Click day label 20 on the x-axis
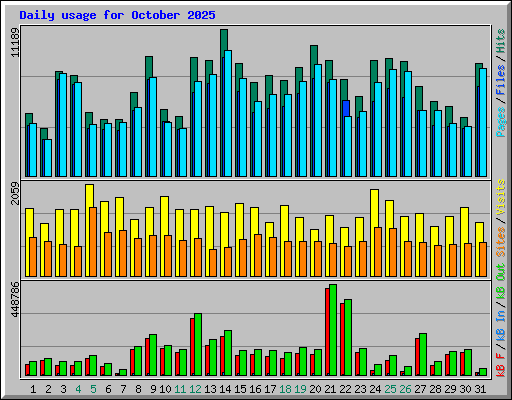 point(315,389)
